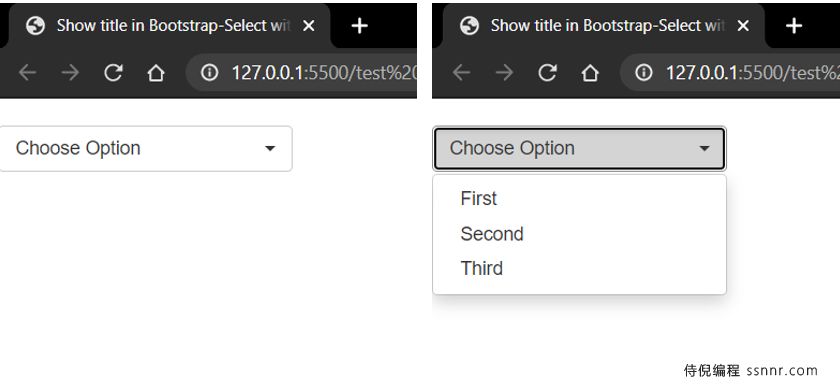Click back arrow in left browser
Image resolution: width=840 pixels, height=386 pixels.
(27, 72)
